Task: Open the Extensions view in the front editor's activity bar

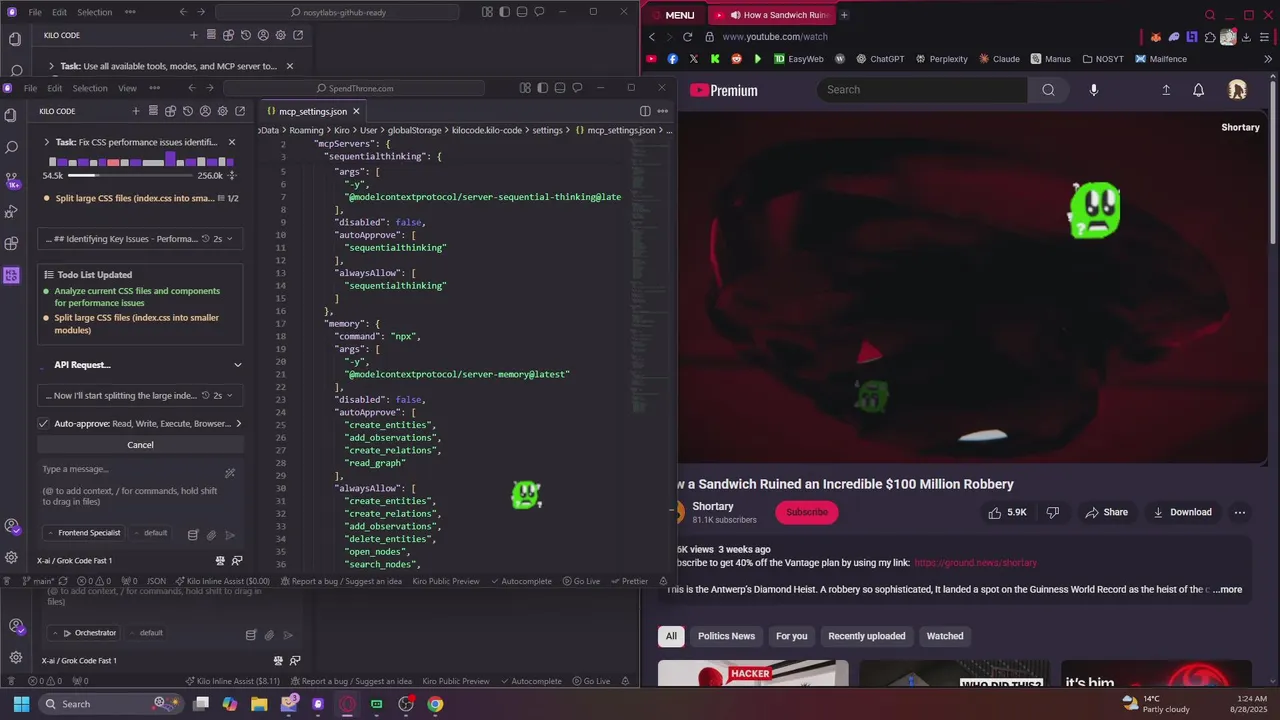Action: click(11, 243)
